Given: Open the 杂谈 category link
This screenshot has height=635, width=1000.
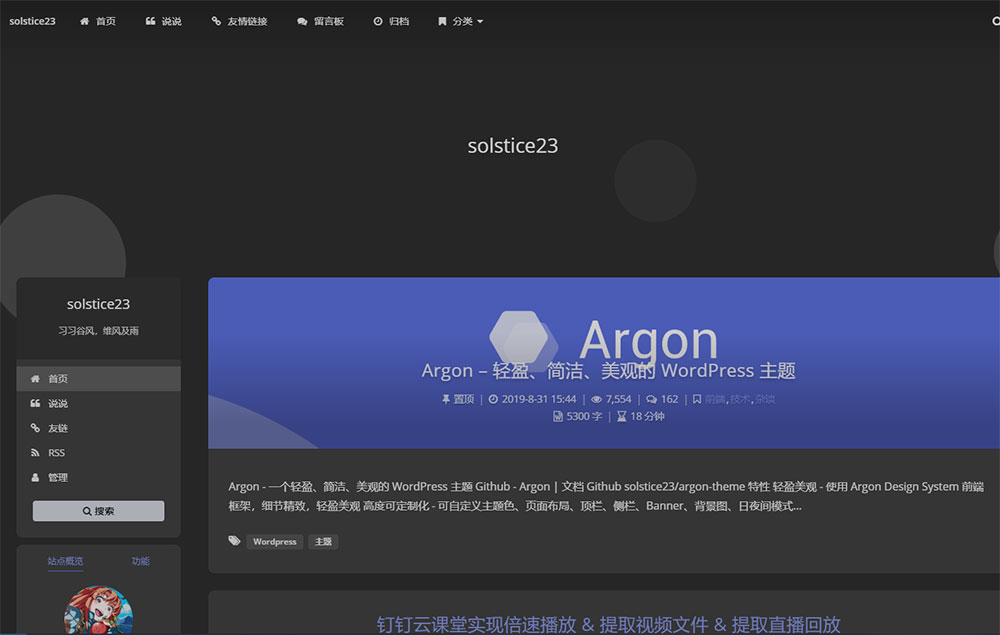Looking at the screenshot, I should coord(765,399).
